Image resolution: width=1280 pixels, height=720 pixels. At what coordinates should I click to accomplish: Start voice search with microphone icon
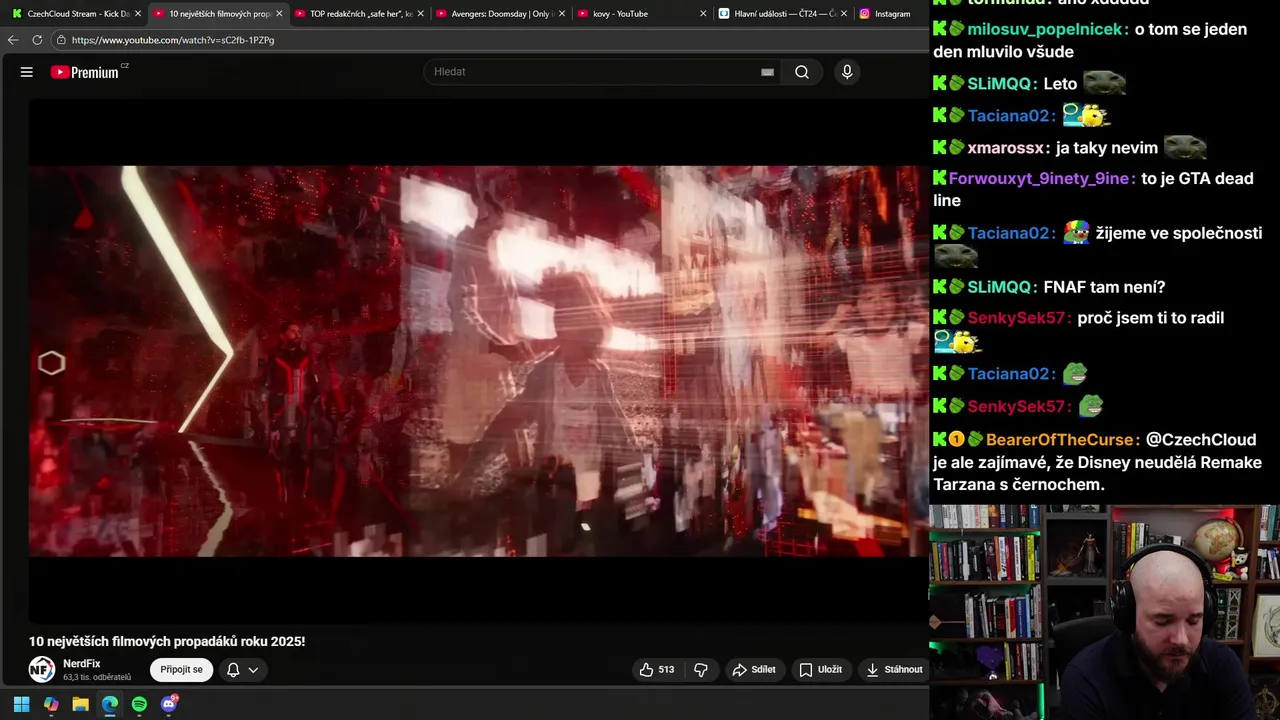pyautogui.click(x=847, y=72)
